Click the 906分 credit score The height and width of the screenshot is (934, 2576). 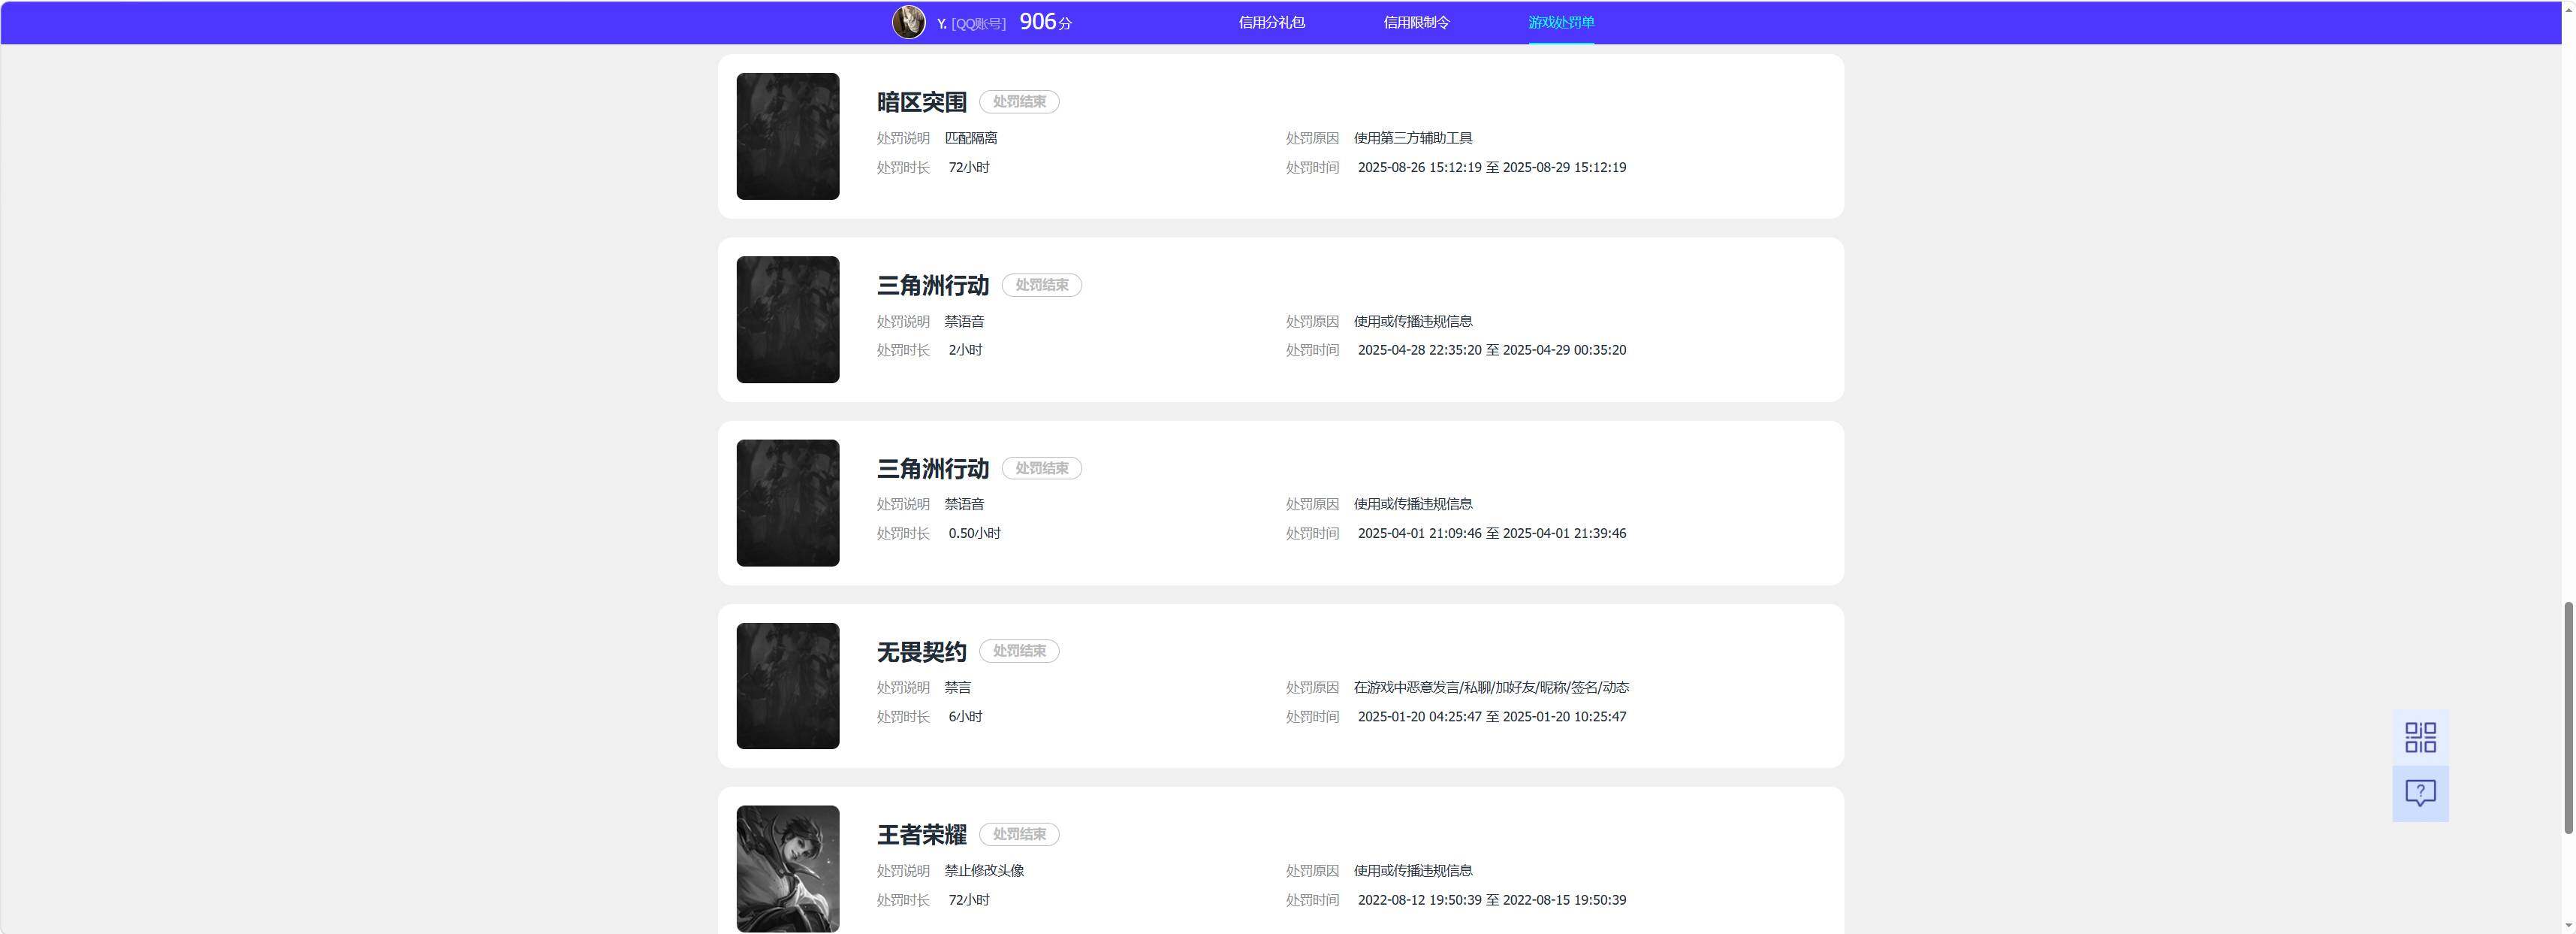(1045, 22)
